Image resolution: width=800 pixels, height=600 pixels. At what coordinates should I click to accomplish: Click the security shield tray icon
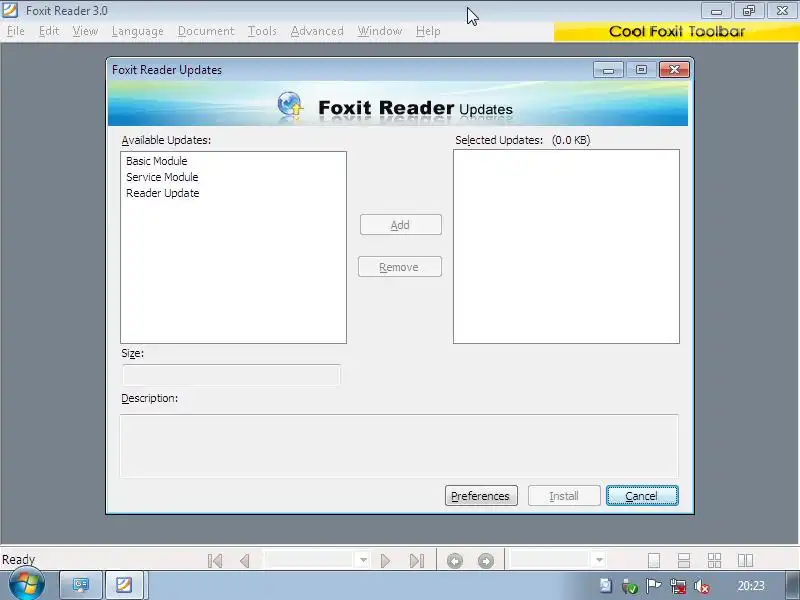630,586
